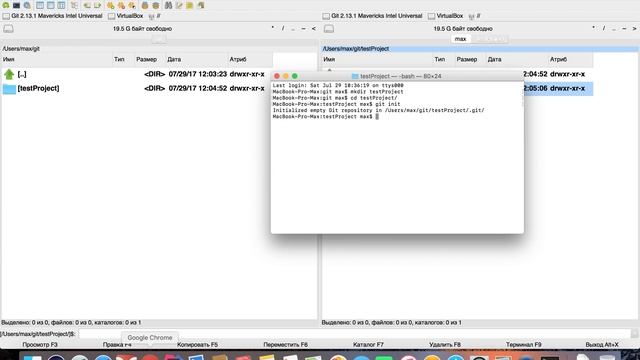640x360 pixels.
Task: Go home with left panel '~' button
Action: click(x=303, y=28)
